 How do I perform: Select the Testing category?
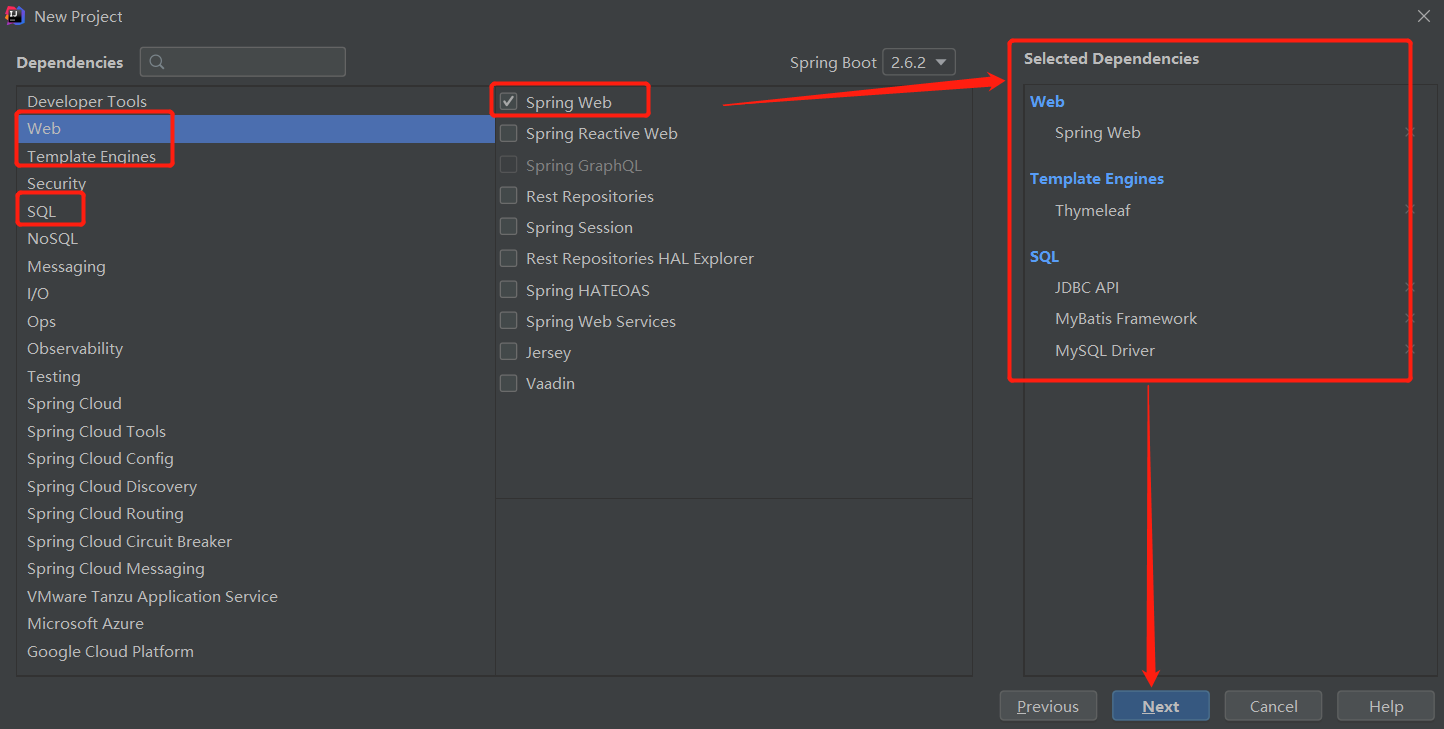tap(256, 376)
